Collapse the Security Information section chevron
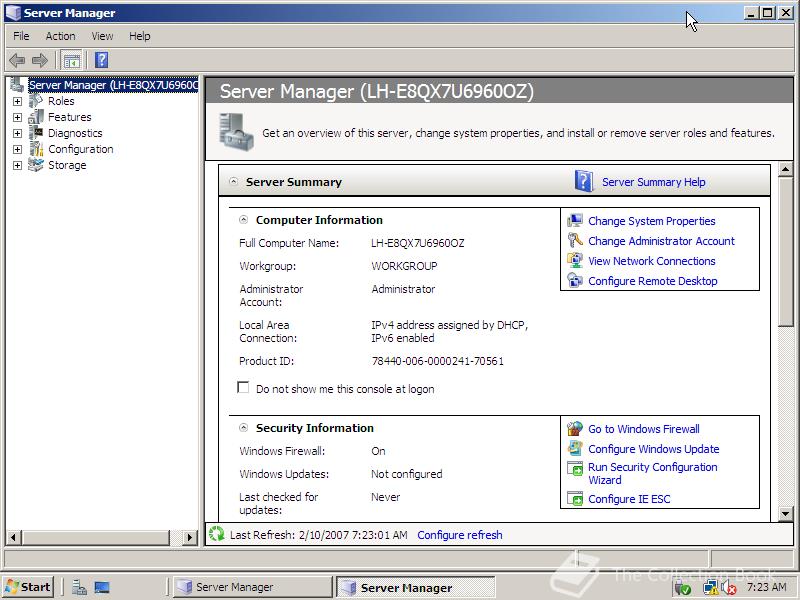Screen dimensions: 800x600 [x=244, y=428]
